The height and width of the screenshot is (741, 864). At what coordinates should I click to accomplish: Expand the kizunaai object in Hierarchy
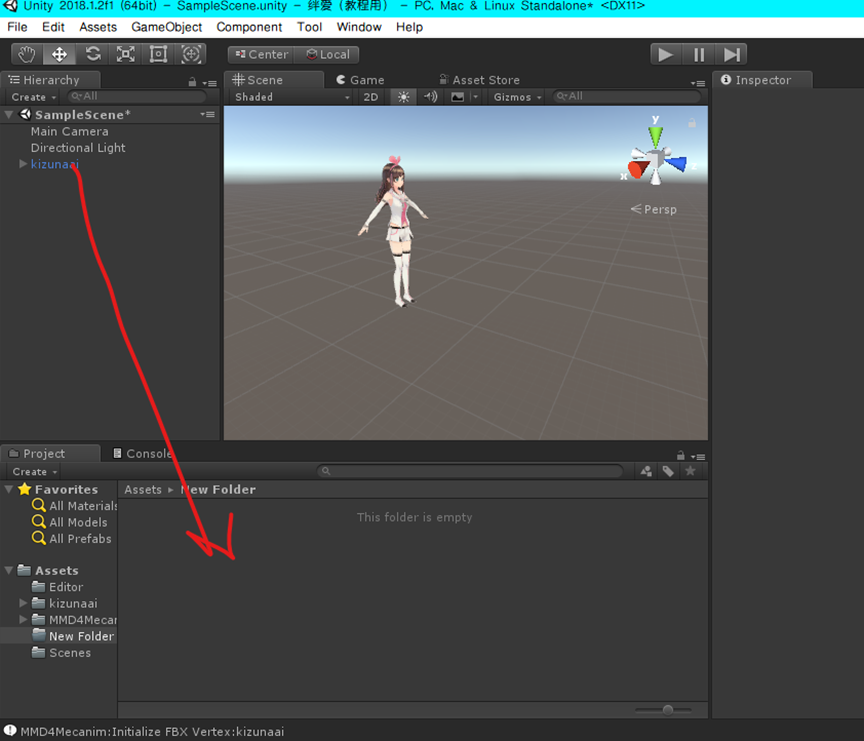click(23, 164)
